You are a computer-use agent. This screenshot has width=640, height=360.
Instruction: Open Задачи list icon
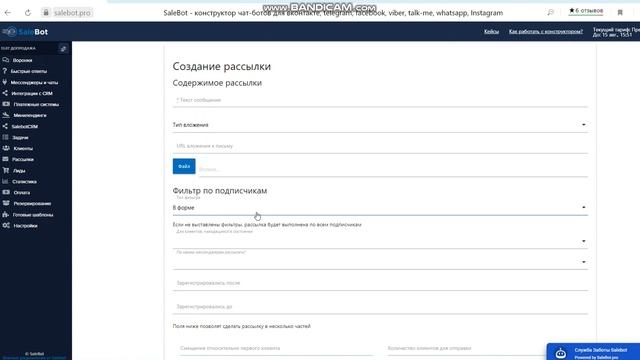5,137
